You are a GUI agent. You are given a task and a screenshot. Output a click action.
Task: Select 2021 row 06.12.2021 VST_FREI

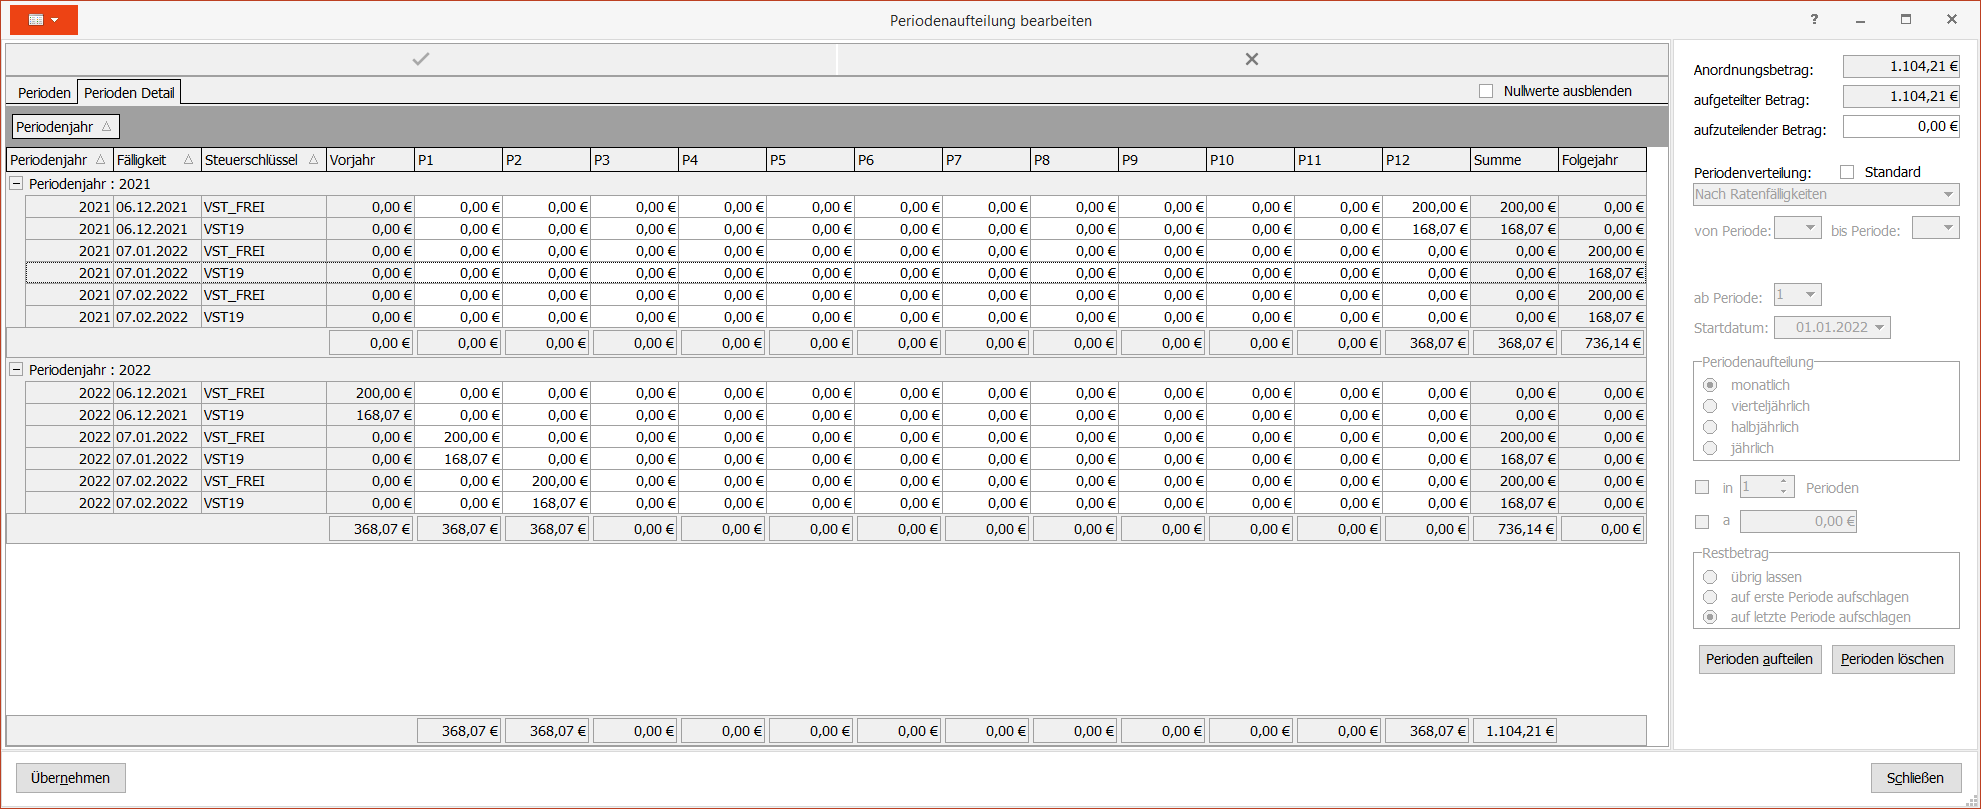836,207
